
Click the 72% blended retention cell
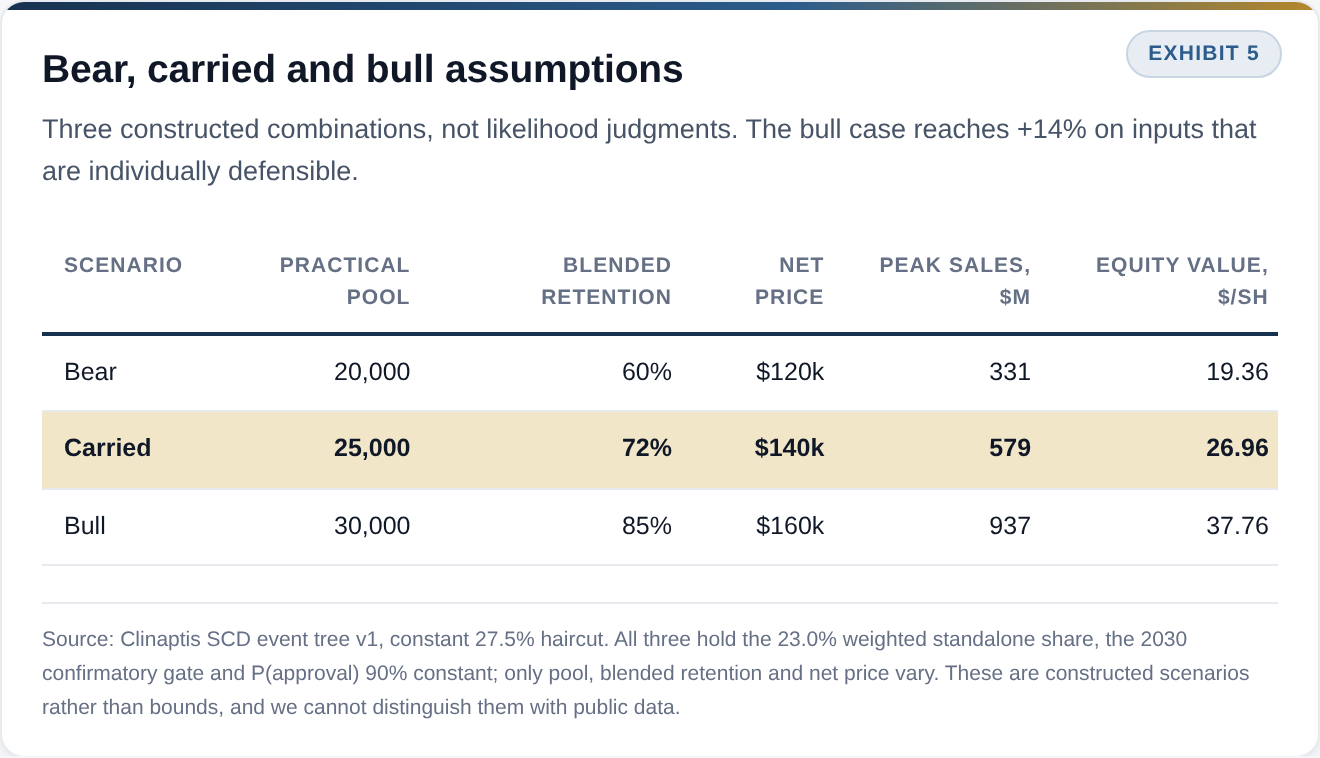click(x=647, y=448)
